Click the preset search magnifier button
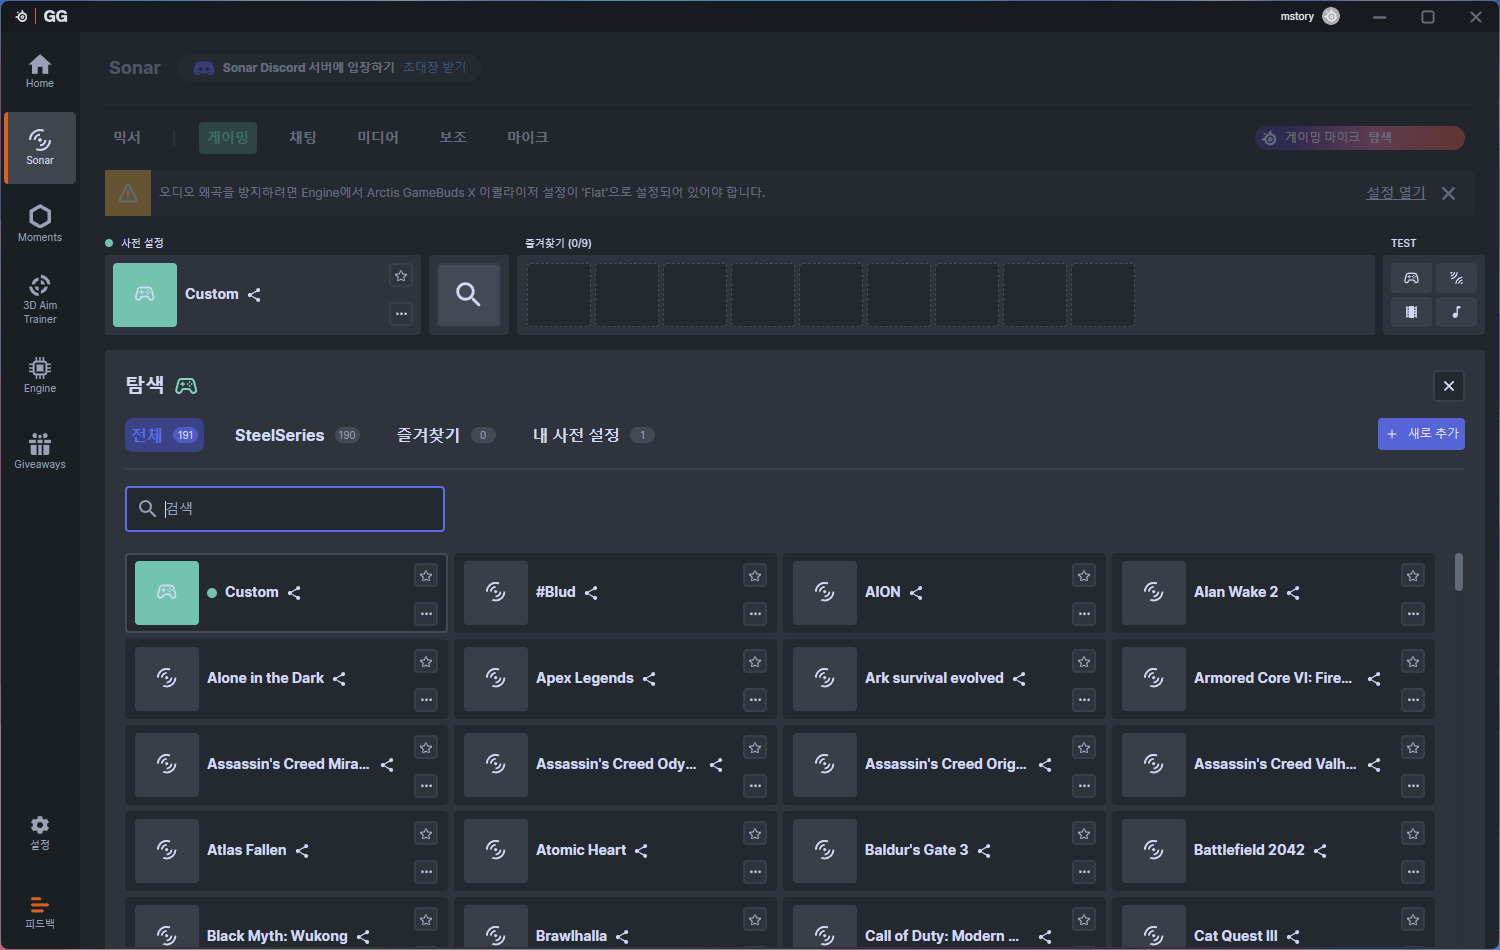 468,294
